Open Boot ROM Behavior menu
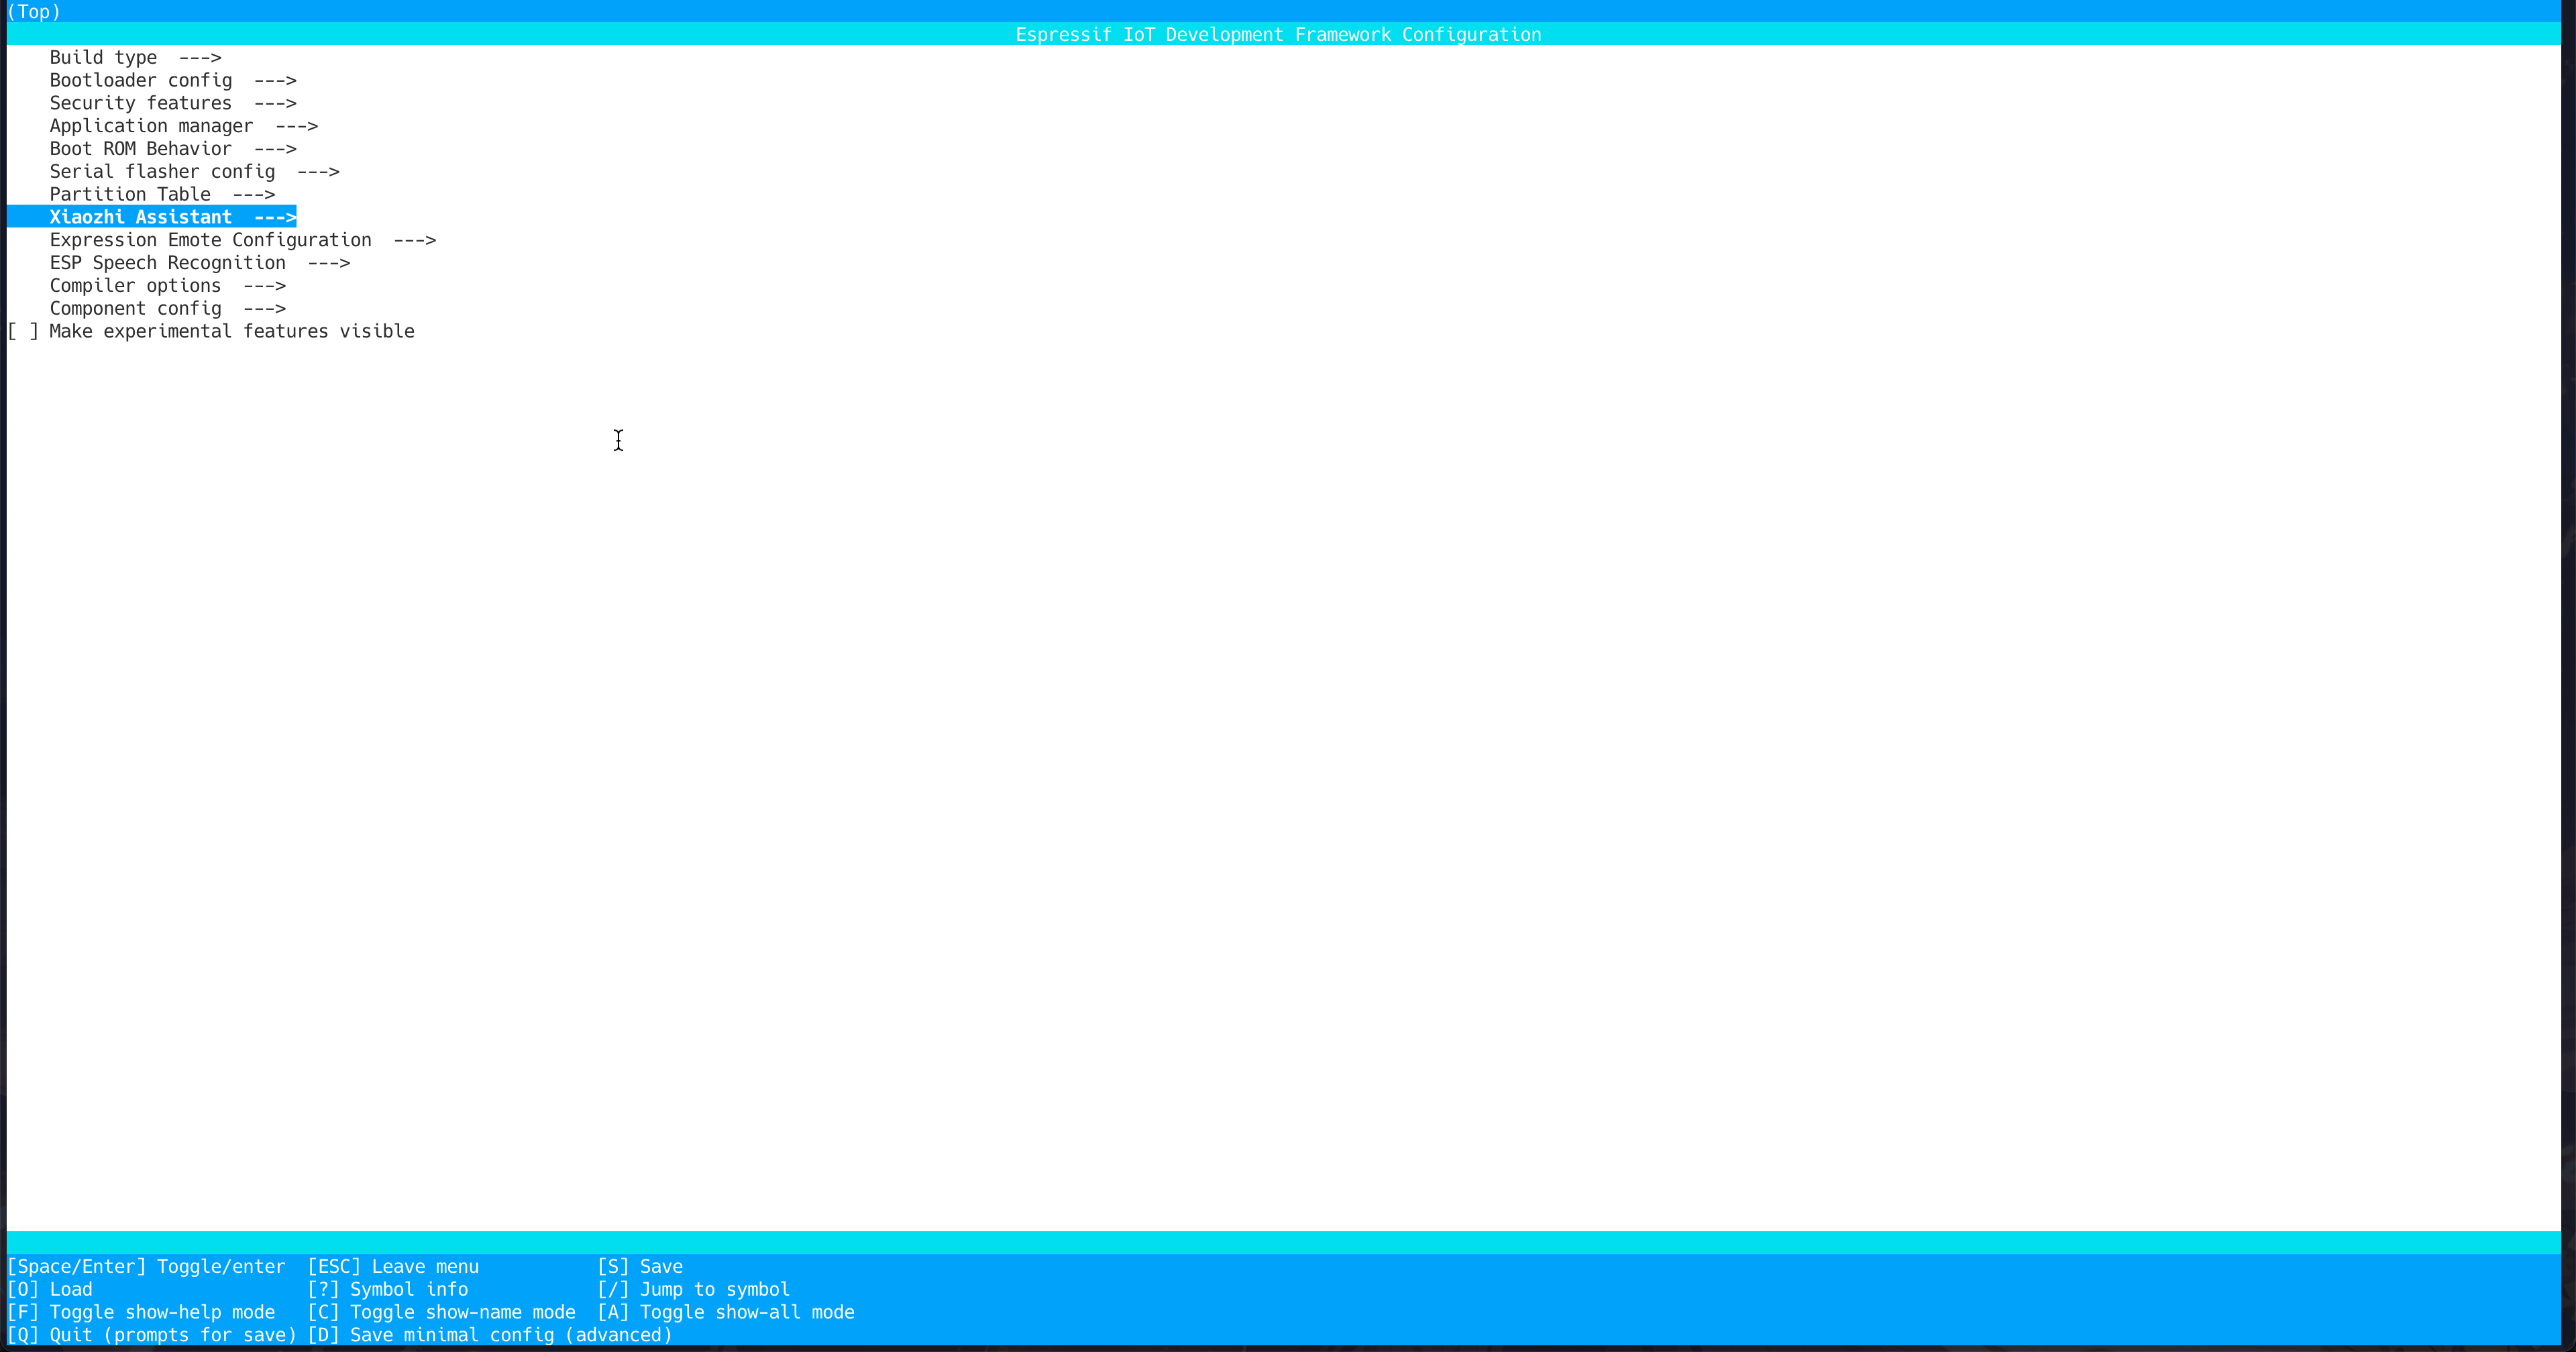The height and width of the screenshot is (1352, 2576). (172, 149)
